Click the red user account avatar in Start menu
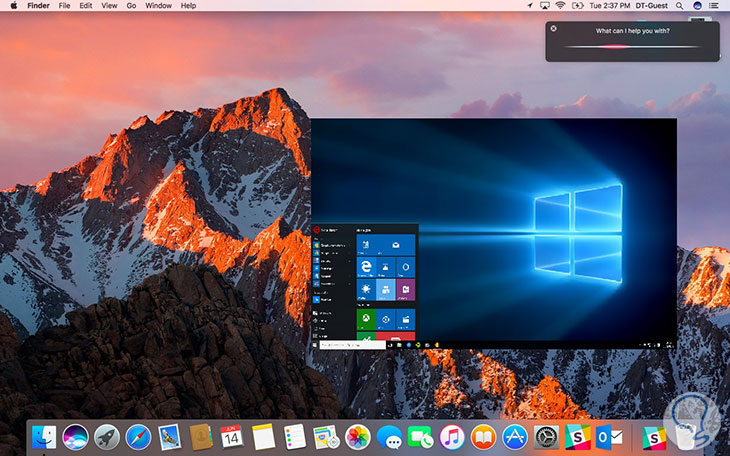Viewport: 730px width, 456px height. (317, 230)
